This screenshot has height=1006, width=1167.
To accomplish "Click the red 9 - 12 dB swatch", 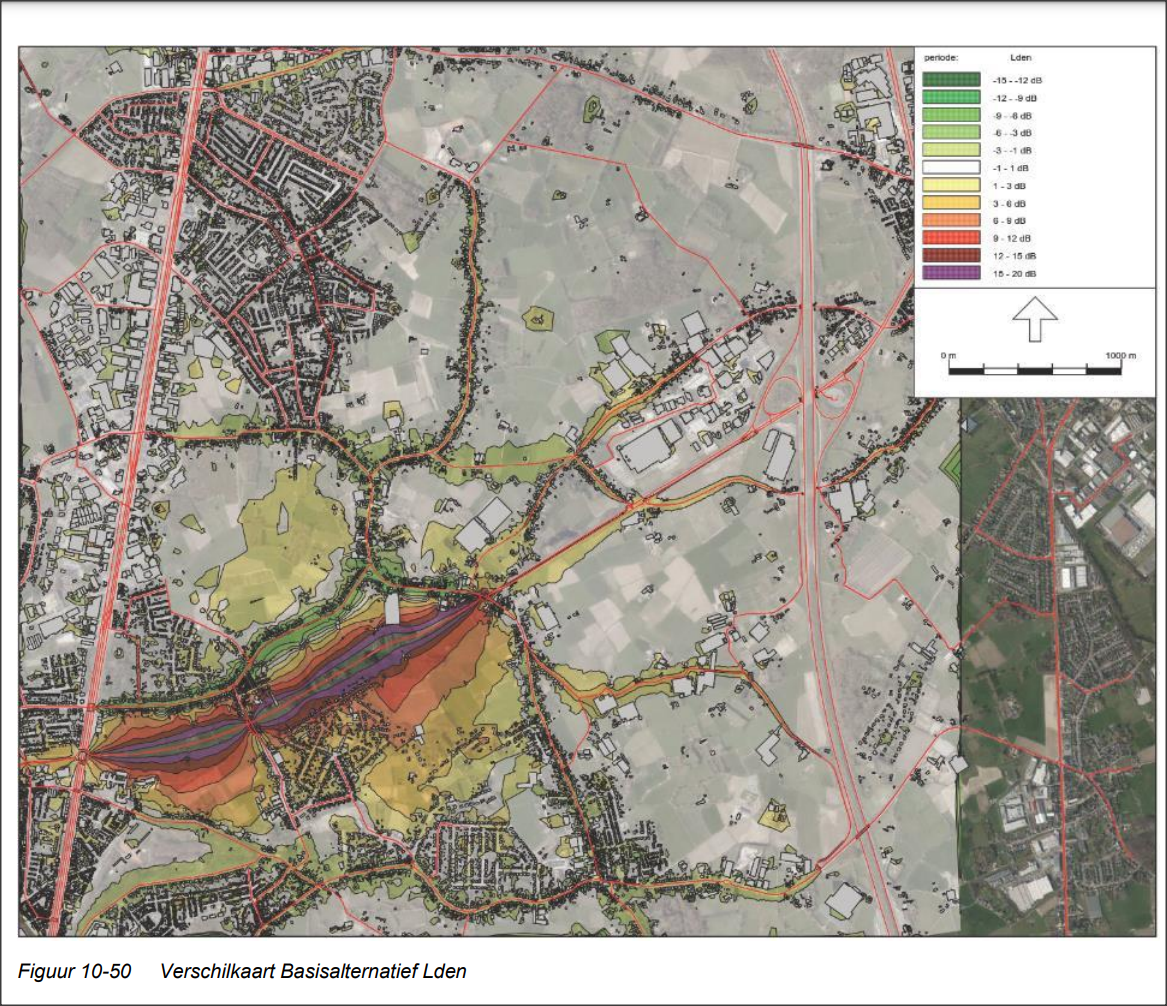I will (952, 237).
